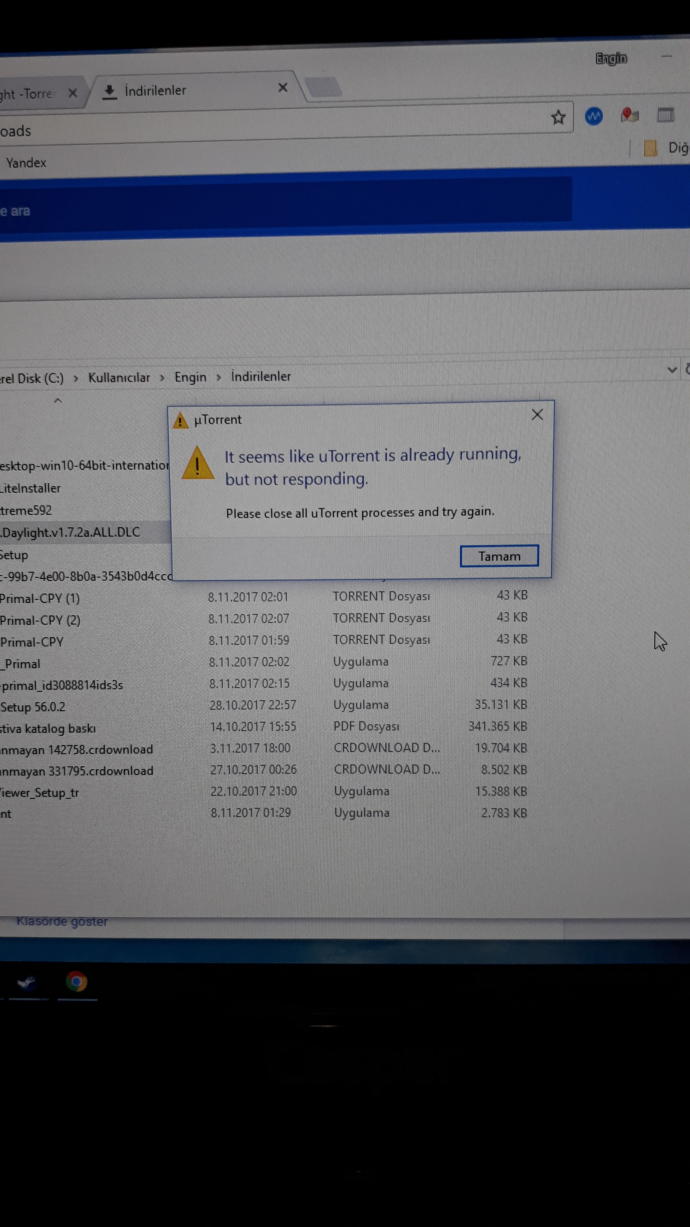The width and height of the screenshot is (690, 1227).
Task: Open Steam from the taskbar
Action: click(26, 982)
